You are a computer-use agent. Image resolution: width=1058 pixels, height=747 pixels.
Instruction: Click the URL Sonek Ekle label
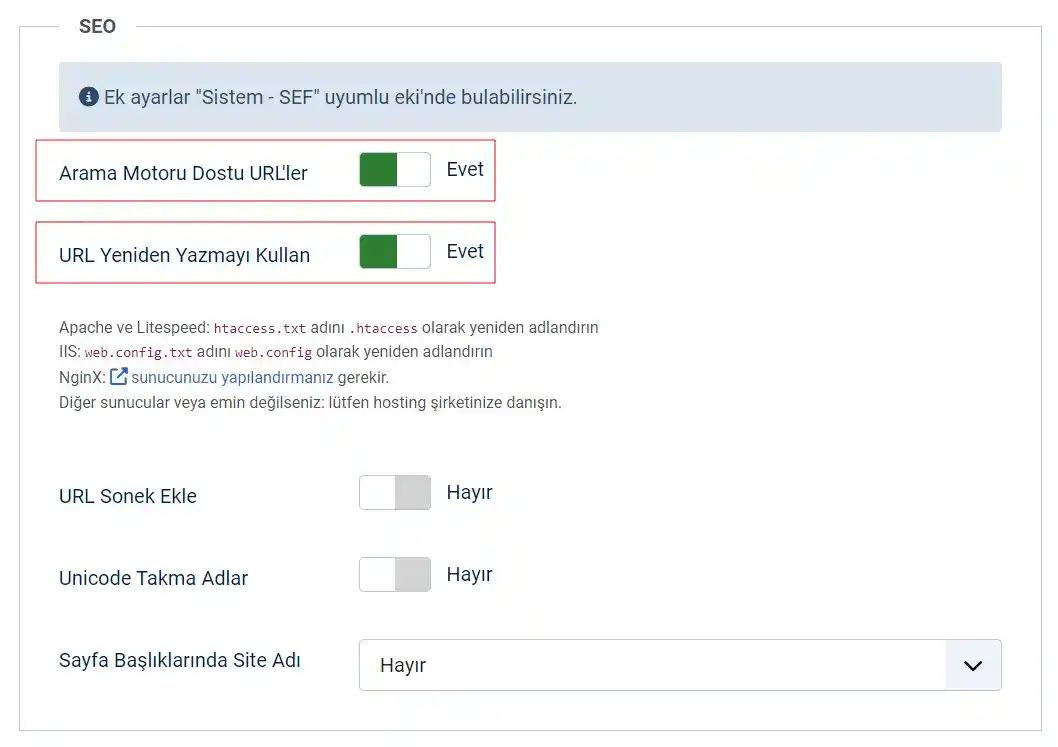[127, 495]
